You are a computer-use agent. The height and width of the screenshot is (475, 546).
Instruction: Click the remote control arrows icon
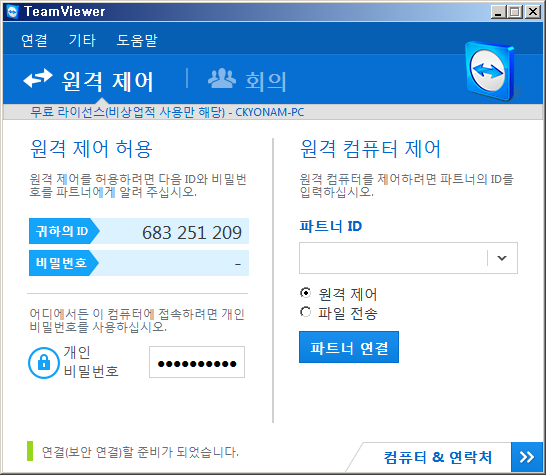(38, 78)
